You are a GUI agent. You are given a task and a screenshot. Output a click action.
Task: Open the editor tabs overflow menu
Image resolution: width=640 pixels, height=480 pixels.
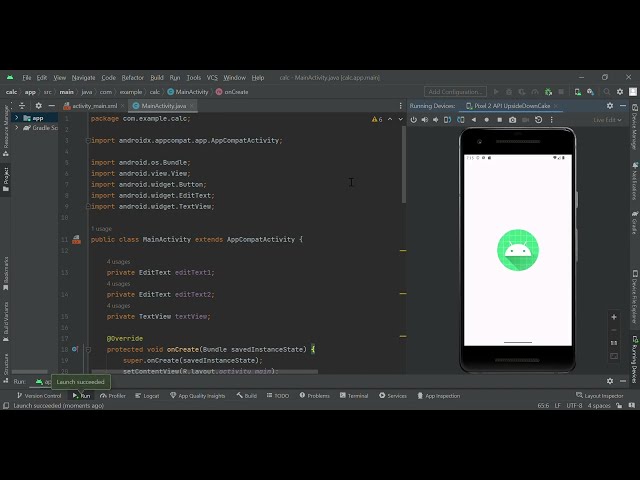[400, 106]
